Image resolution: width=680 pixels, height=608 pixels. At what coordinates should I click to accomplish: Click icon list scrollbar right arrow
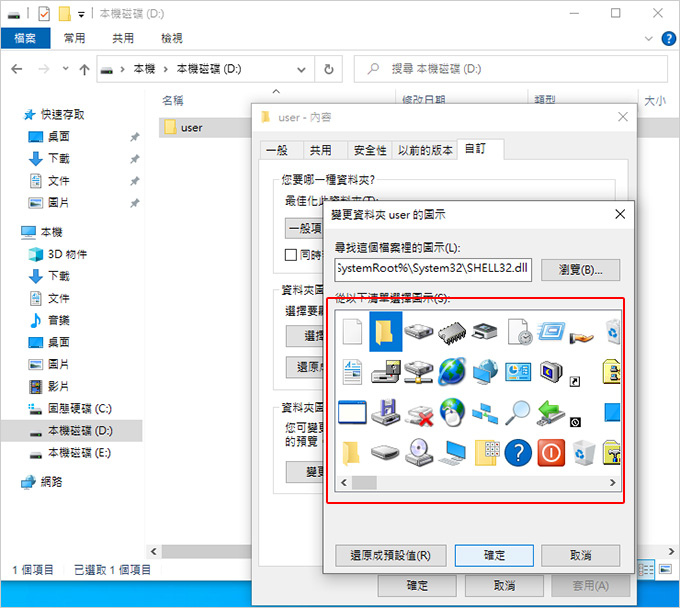click(612, 483)
